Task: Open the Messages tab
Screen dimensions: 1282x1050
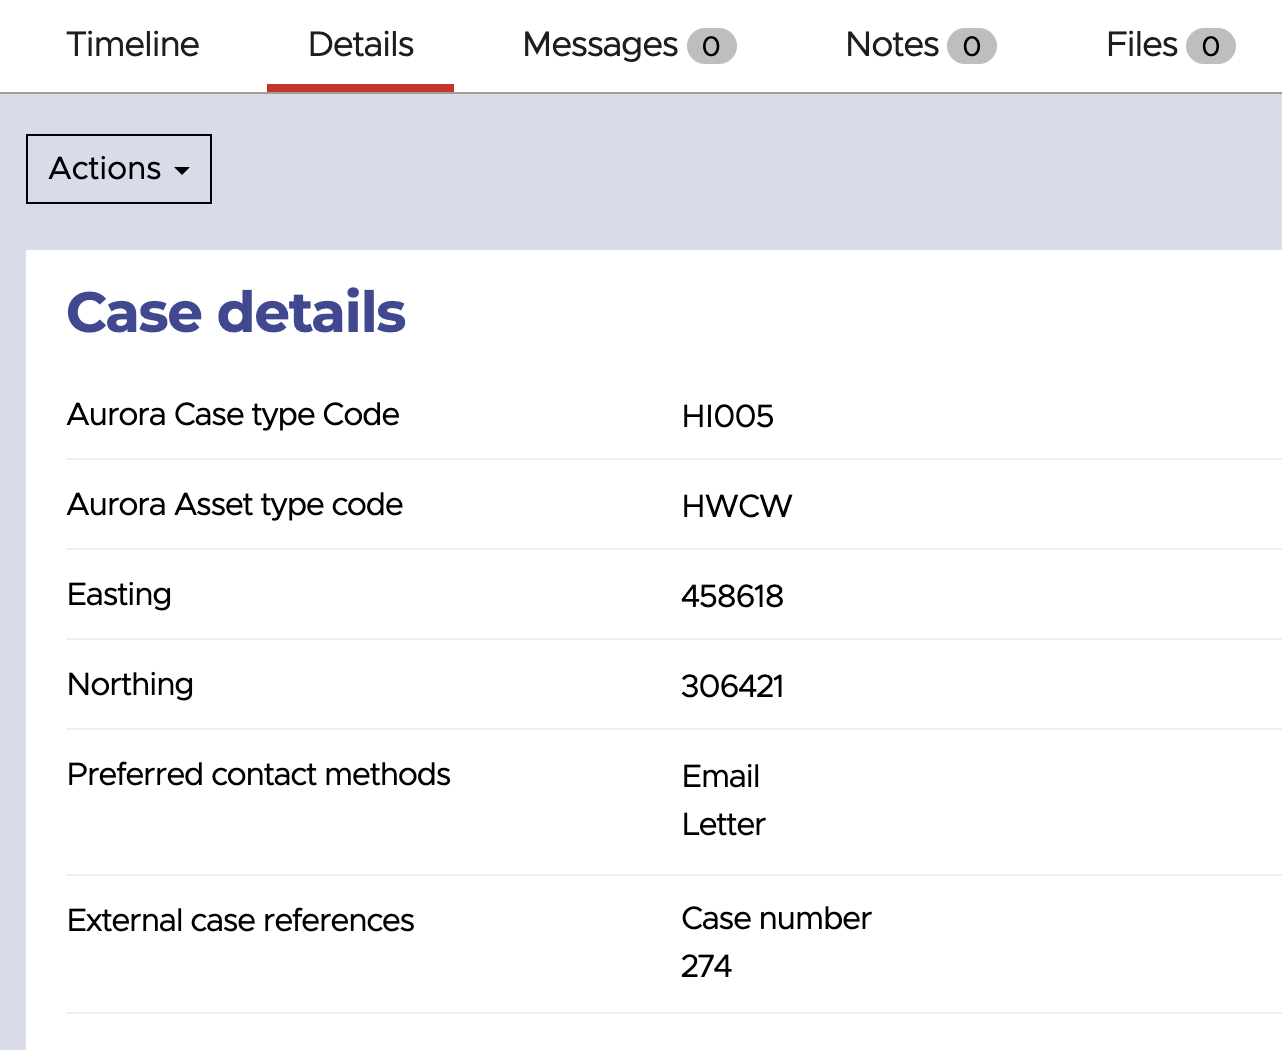Action: click(597, 44)
